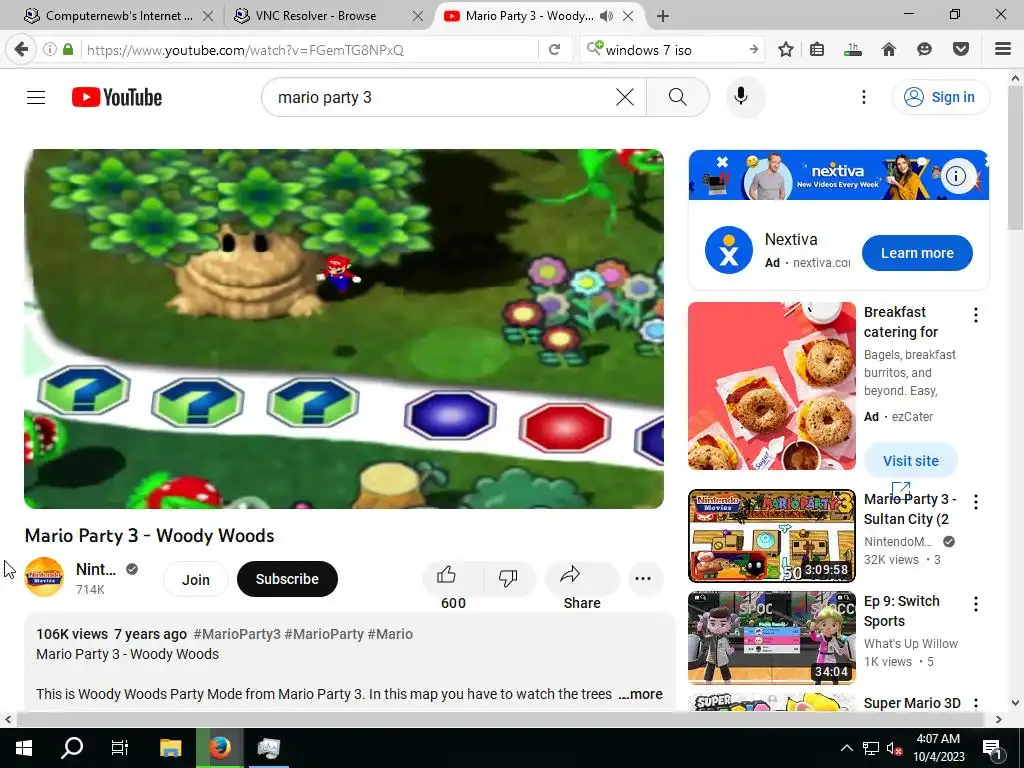Expand the description with ...more
The image size is (1024, 768).
640,694
